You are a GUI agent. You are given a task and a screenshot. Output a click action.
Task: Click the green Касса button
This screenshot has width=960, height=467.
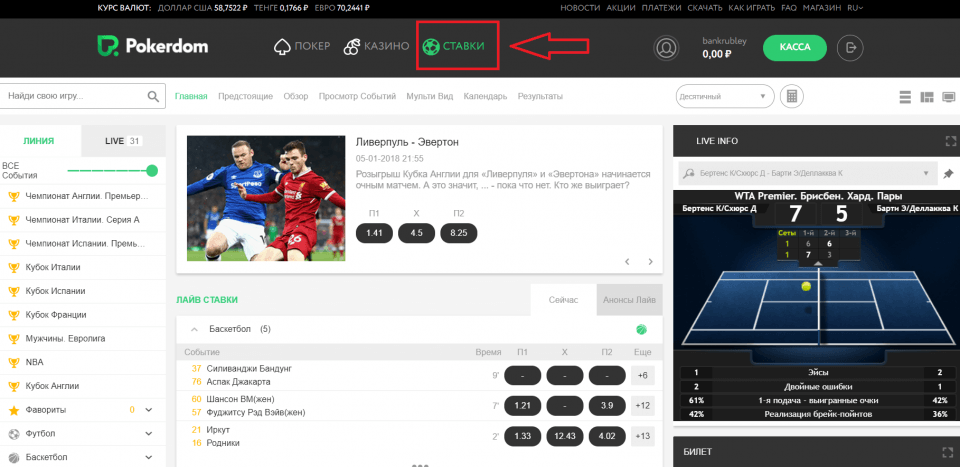(794, 47)
